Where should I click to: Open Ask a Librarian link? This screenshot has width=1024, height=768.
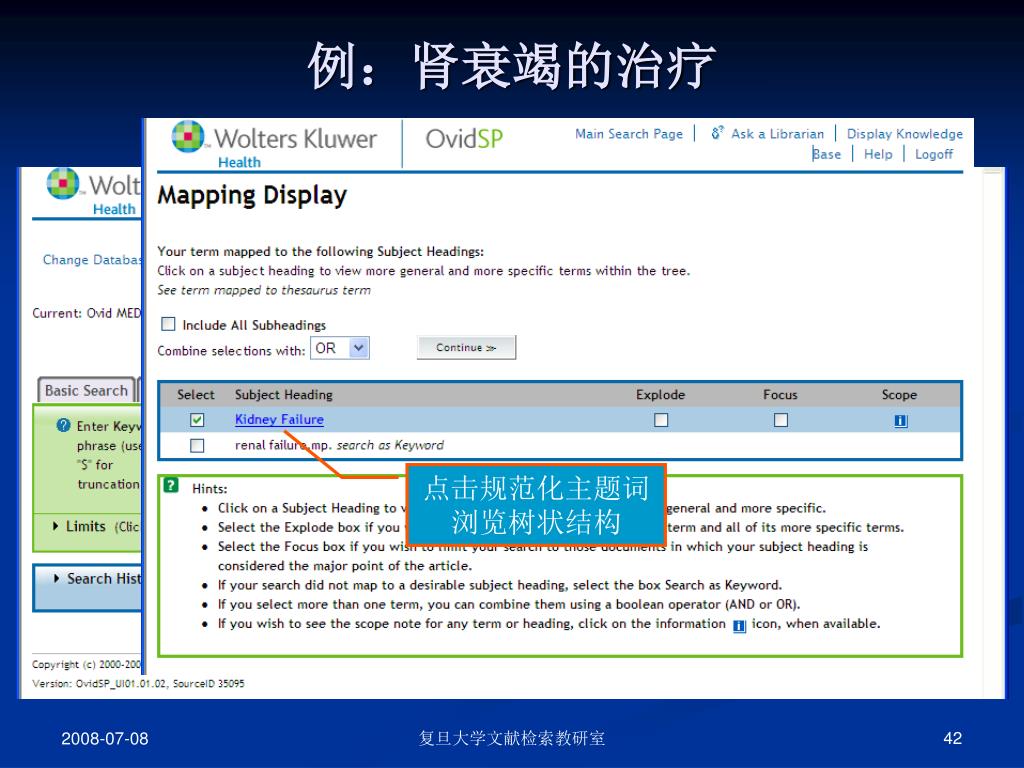pos(777,134)
